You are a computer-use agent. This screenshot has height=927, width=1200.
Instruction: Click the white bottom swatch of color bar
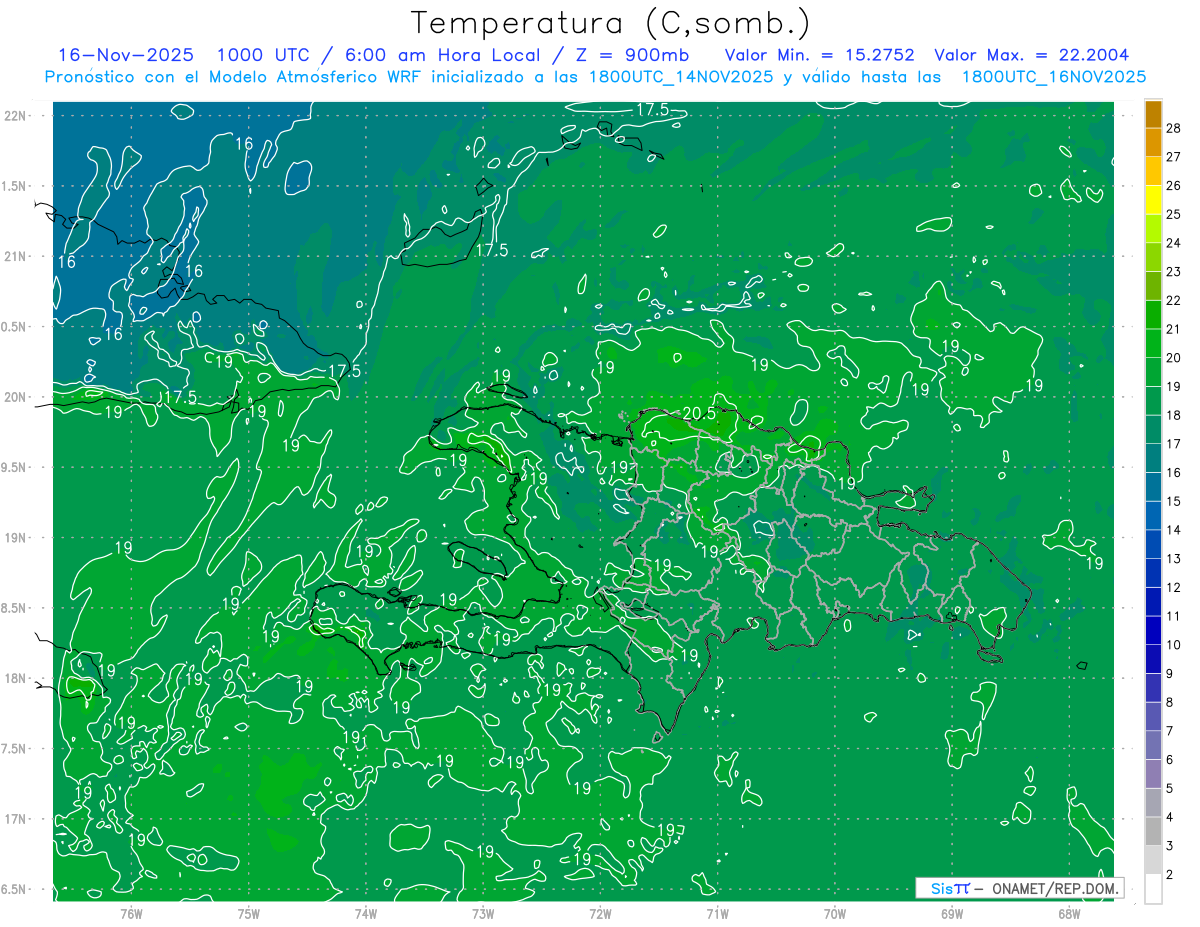click(x=1153, y=889)
